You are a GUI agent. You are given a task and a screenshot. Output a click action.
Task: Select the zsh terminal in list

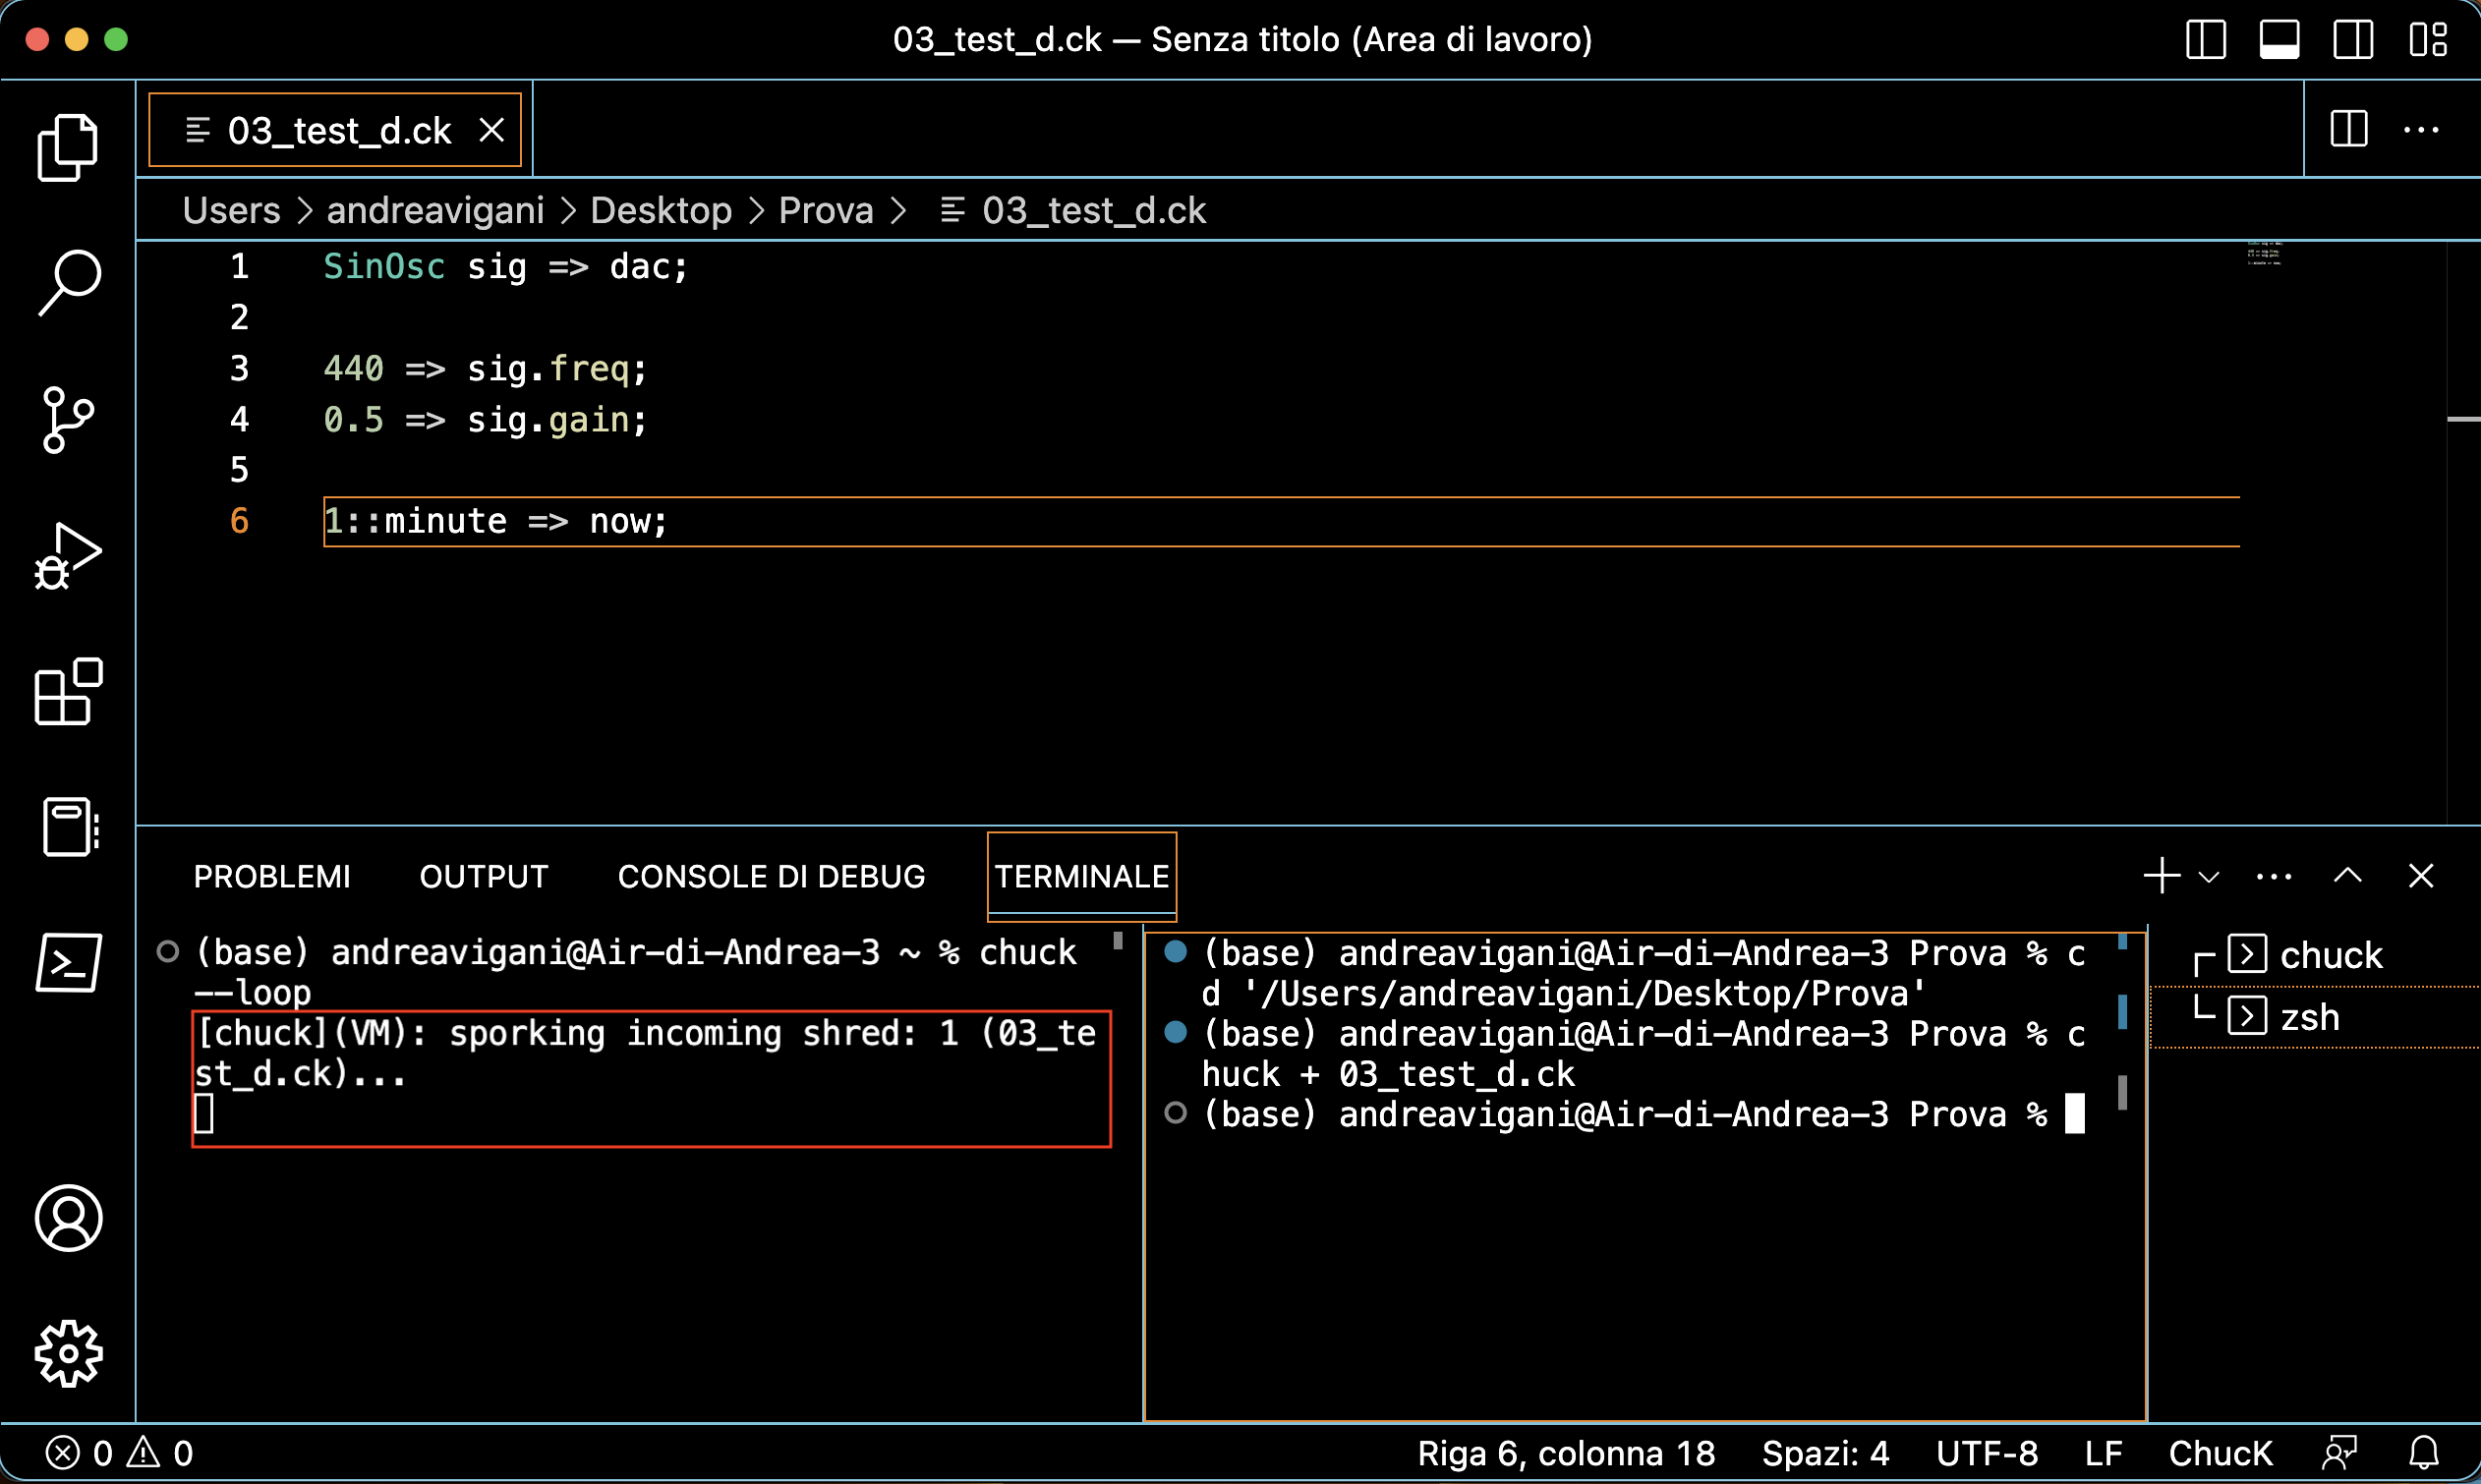[2314, 1017]
